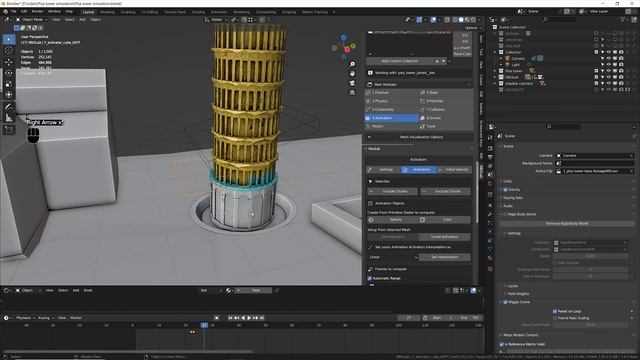Viewport: 640px width, 360px height.
Task: Open the Help menu
Action: (69, 11)
